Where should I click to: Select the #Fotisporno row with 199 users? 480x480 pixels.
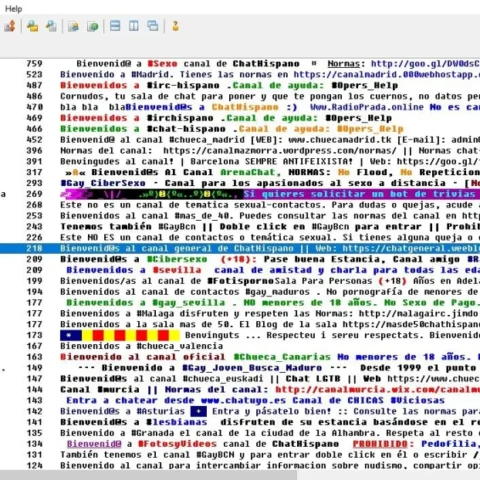click(x=240, y=281)
